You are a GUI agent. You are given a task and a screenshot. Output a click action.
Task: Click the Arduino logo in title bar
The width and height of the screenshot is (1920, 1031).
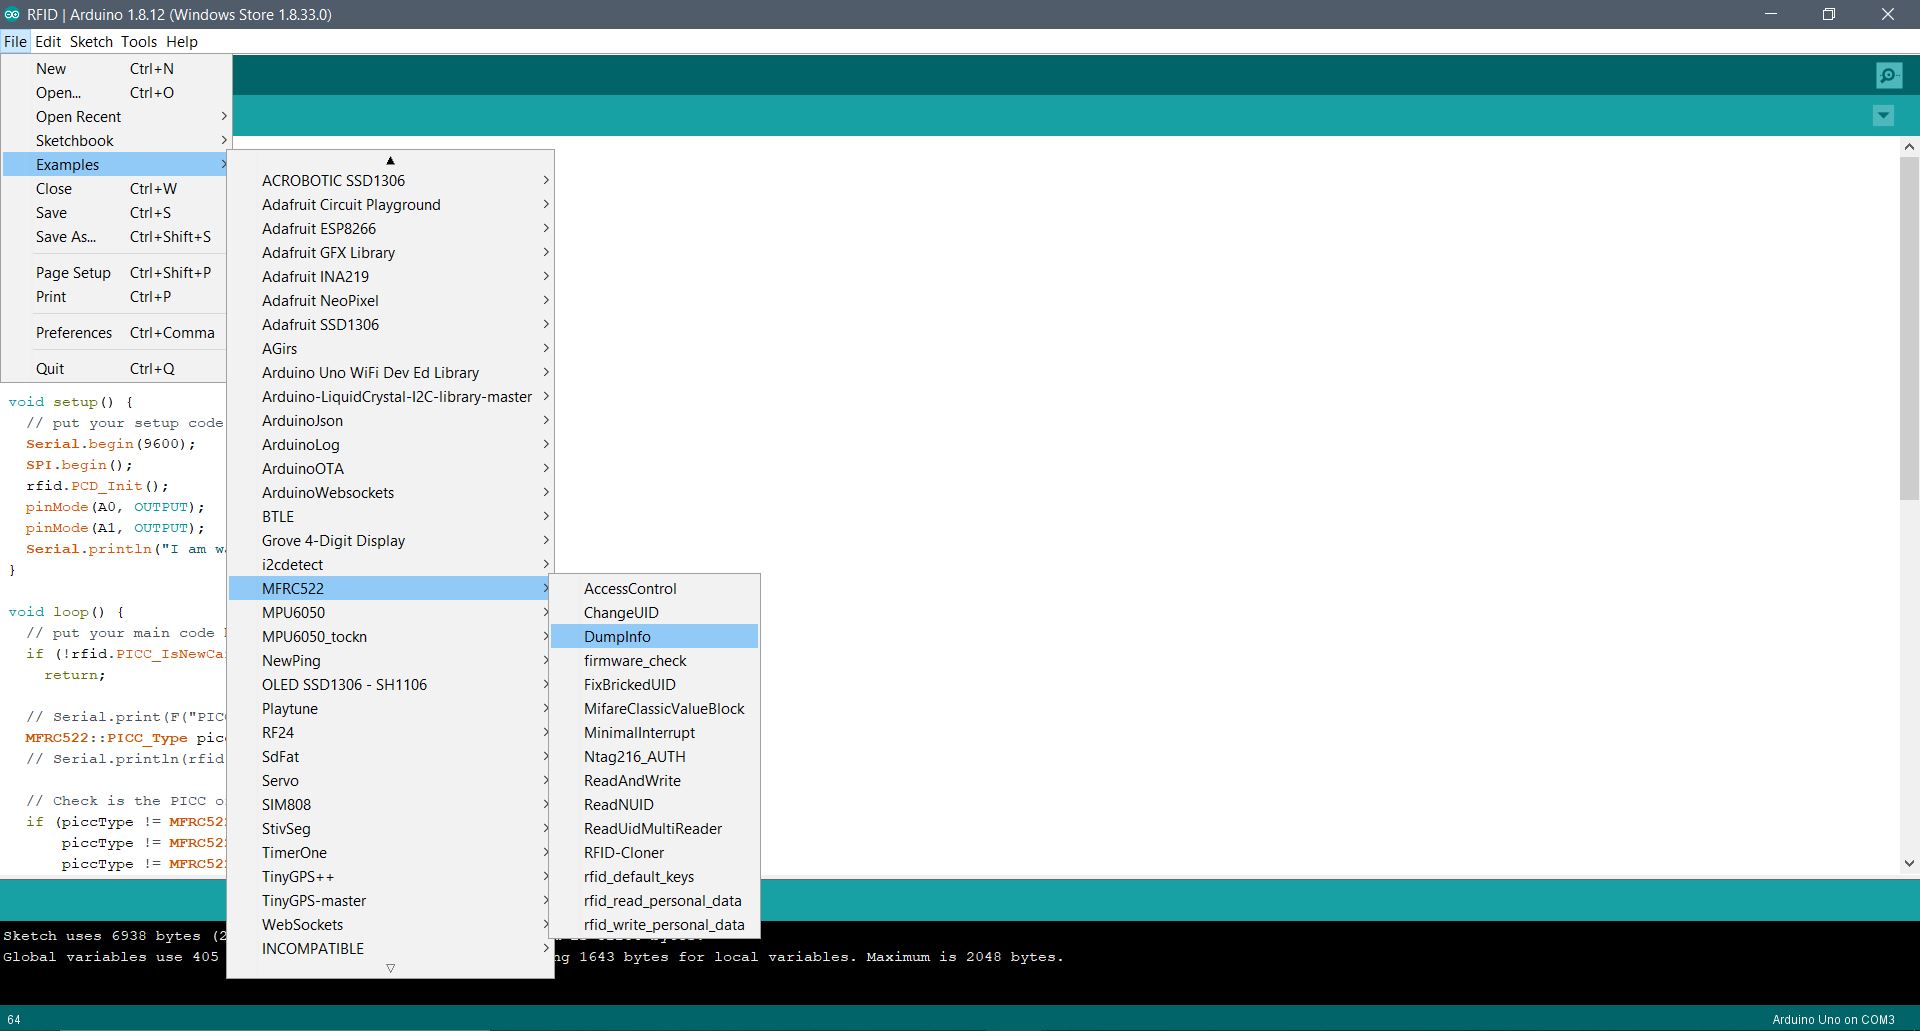coord(12,14)
